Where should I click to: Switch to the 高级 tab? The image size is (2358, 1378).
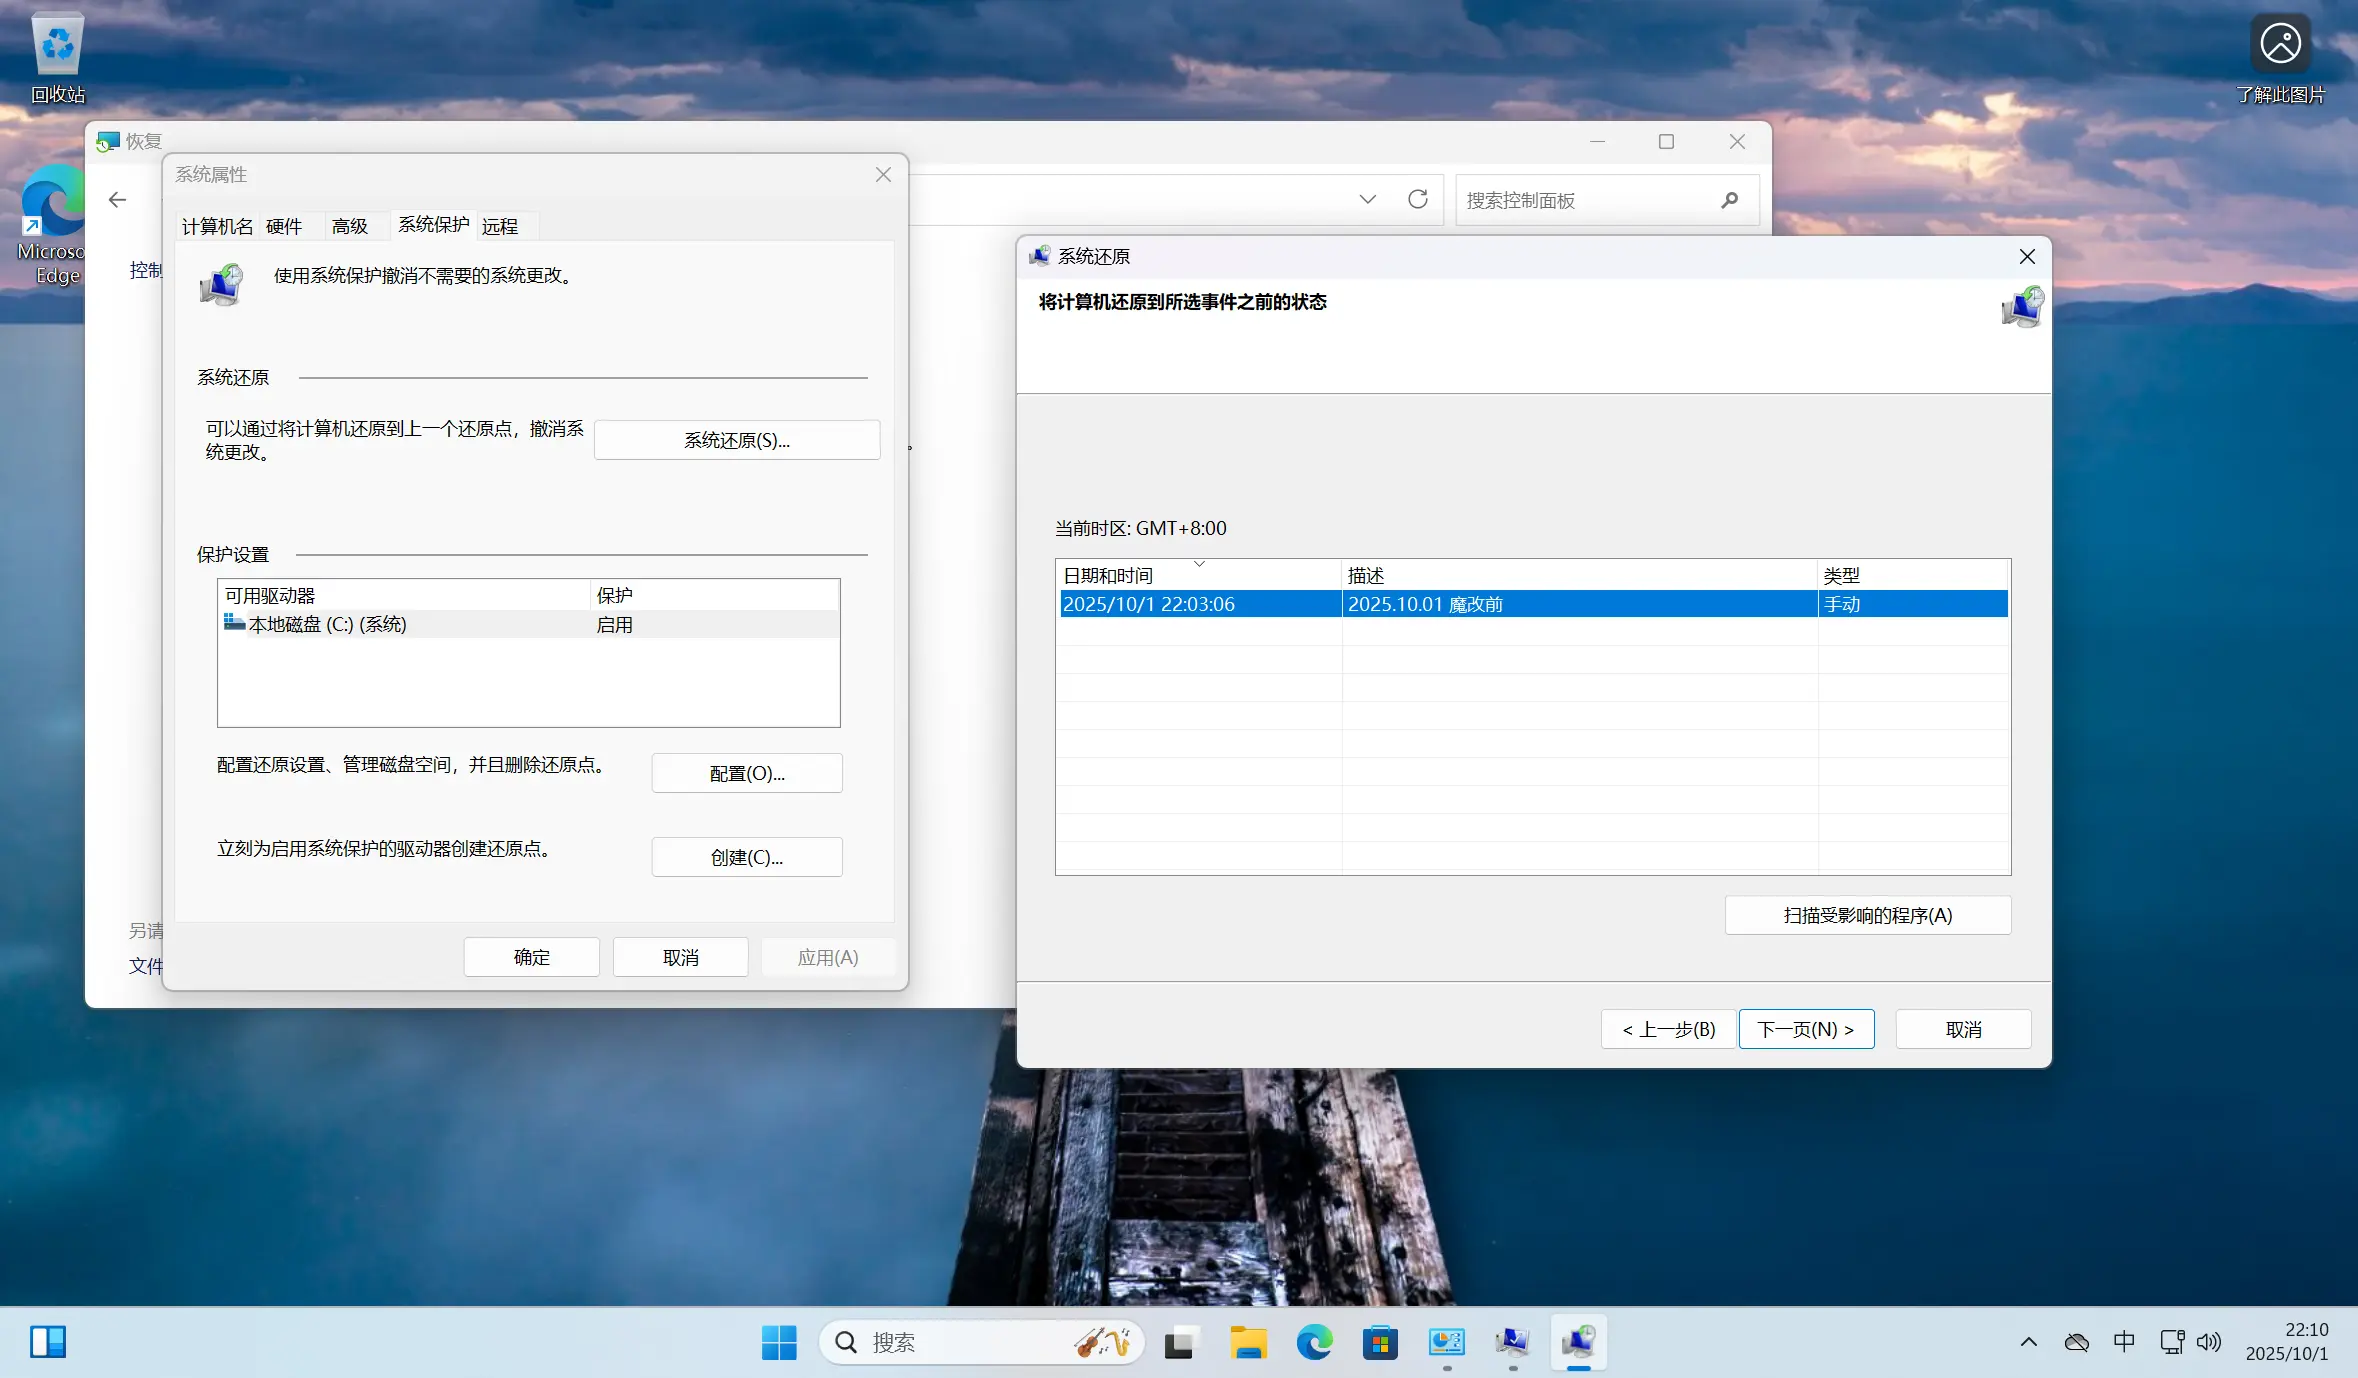pos(350,226)
